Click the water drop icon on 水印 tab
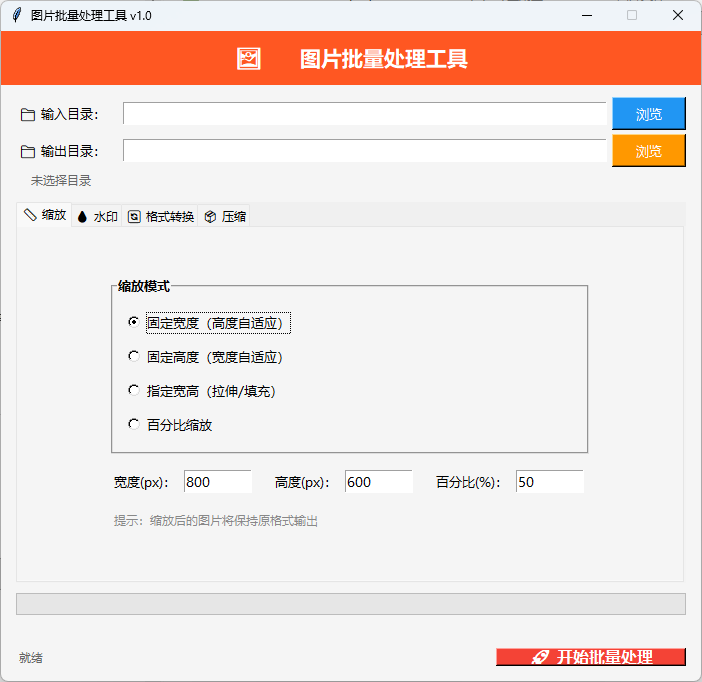The height and width of the screenshot is (682, 702). [82, 217]
